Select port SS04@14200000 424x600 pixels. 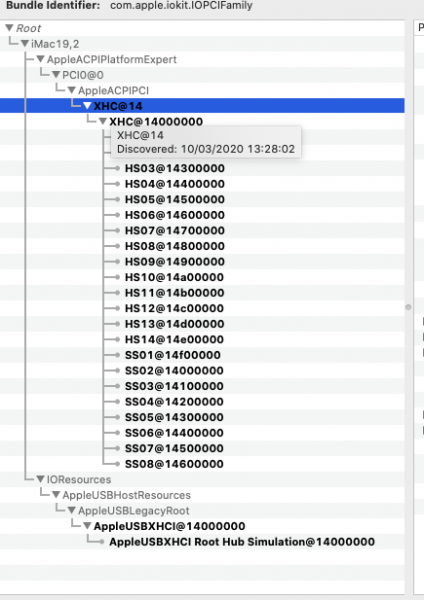pos(174,402)
